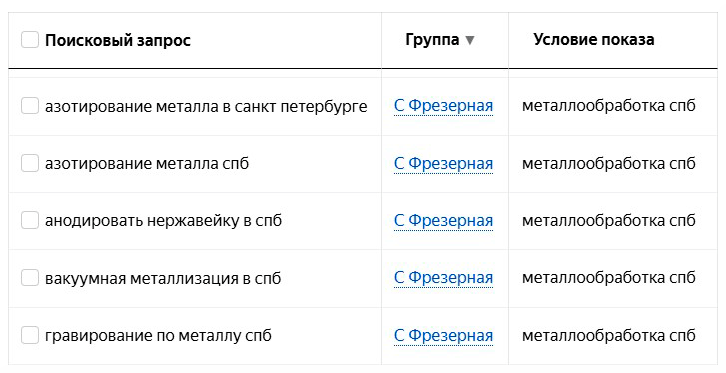Click С Фрезерная link in вакуумная металлизация row
Viewport: 726px width, 373px height.
point(443,278)
